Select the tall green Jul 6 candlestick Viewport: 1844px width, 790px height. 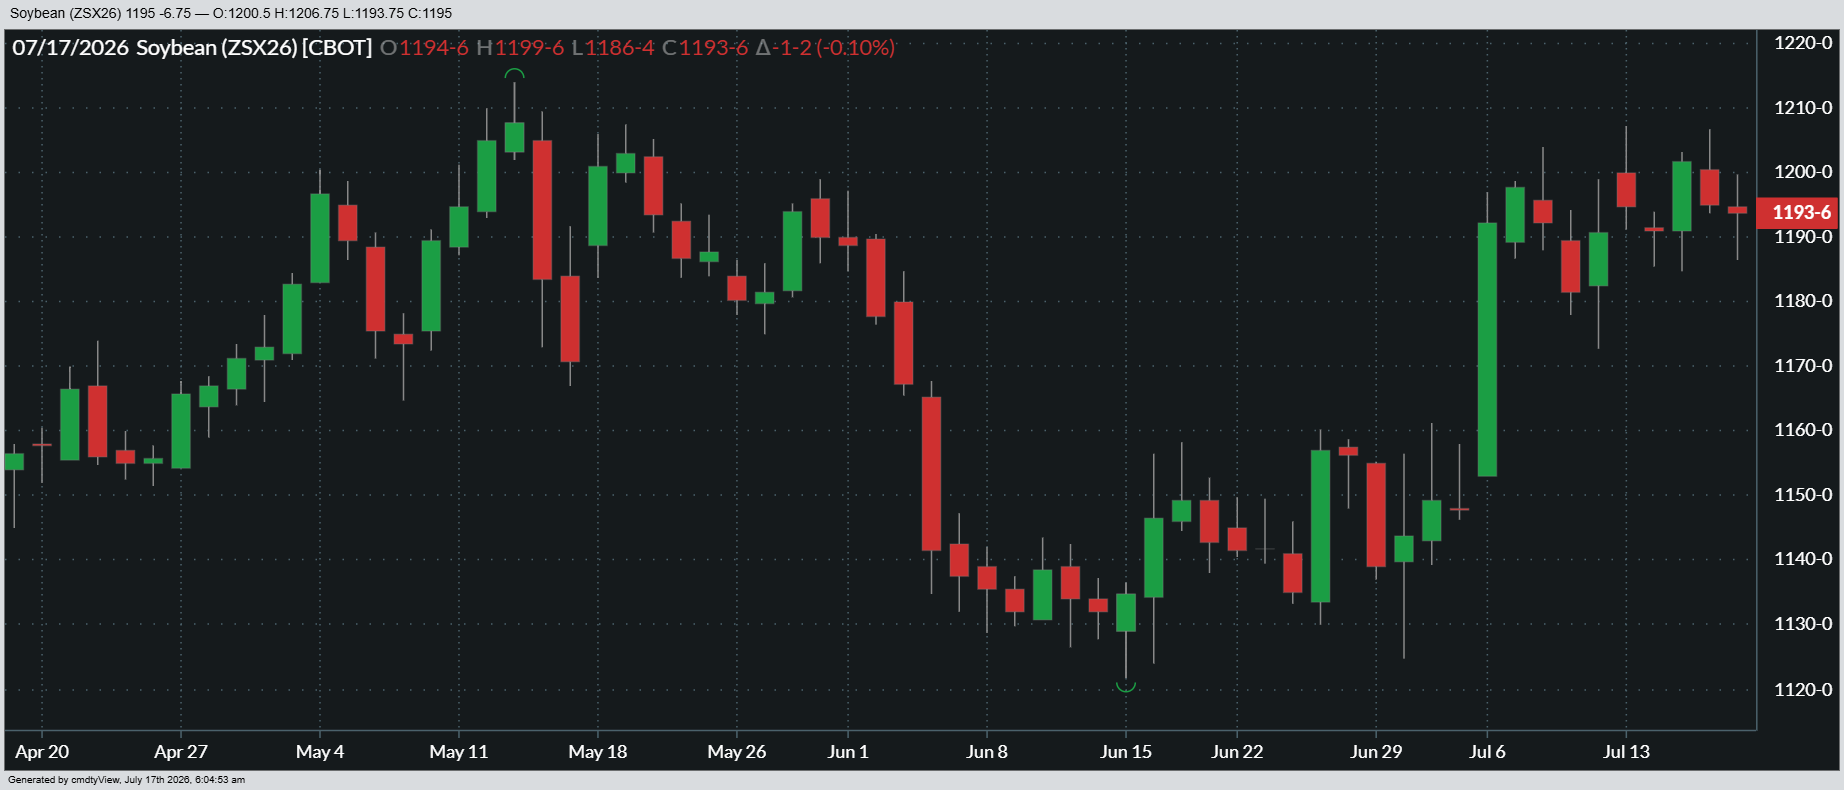click(x=1487, y=349)
